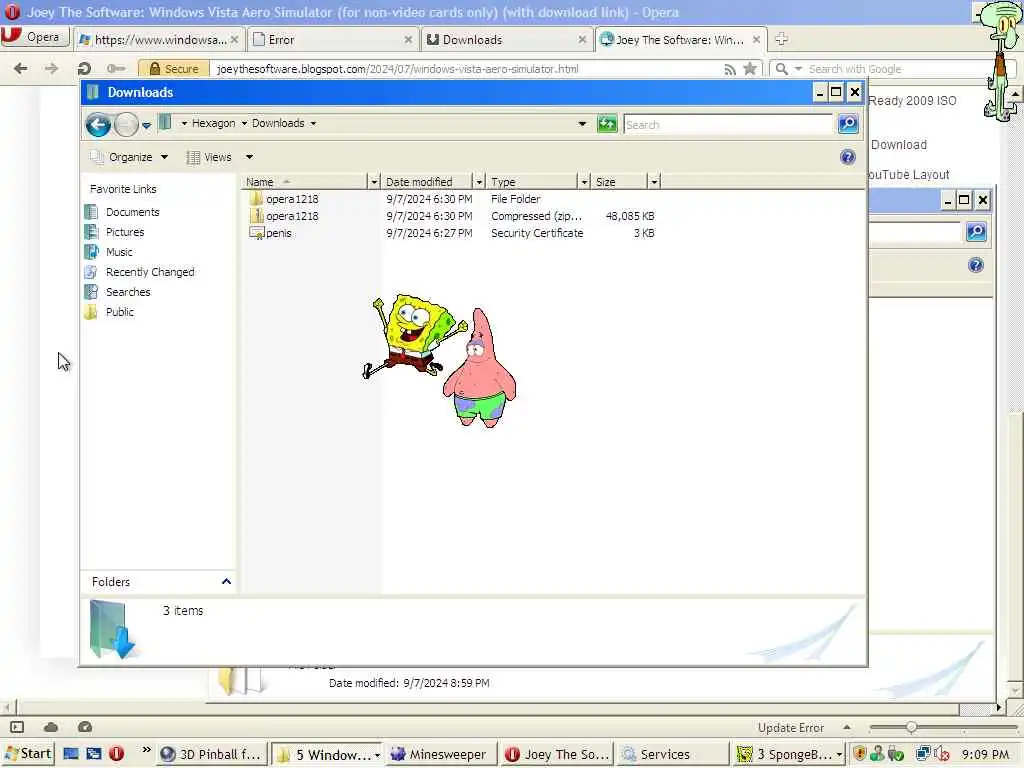
Task: Click the Opera Turbo speedometer icon
Action: pyautogui.click(x=85, y=727)
